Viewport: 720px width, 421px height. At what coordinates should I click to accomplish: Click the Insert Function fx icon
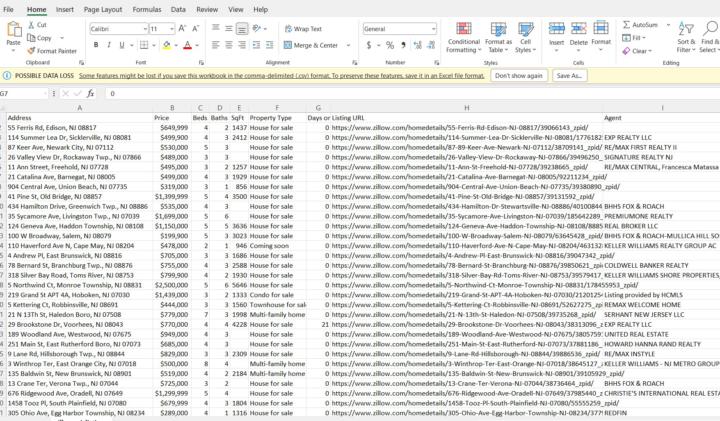pyautogui.click(x=90, y=94)
